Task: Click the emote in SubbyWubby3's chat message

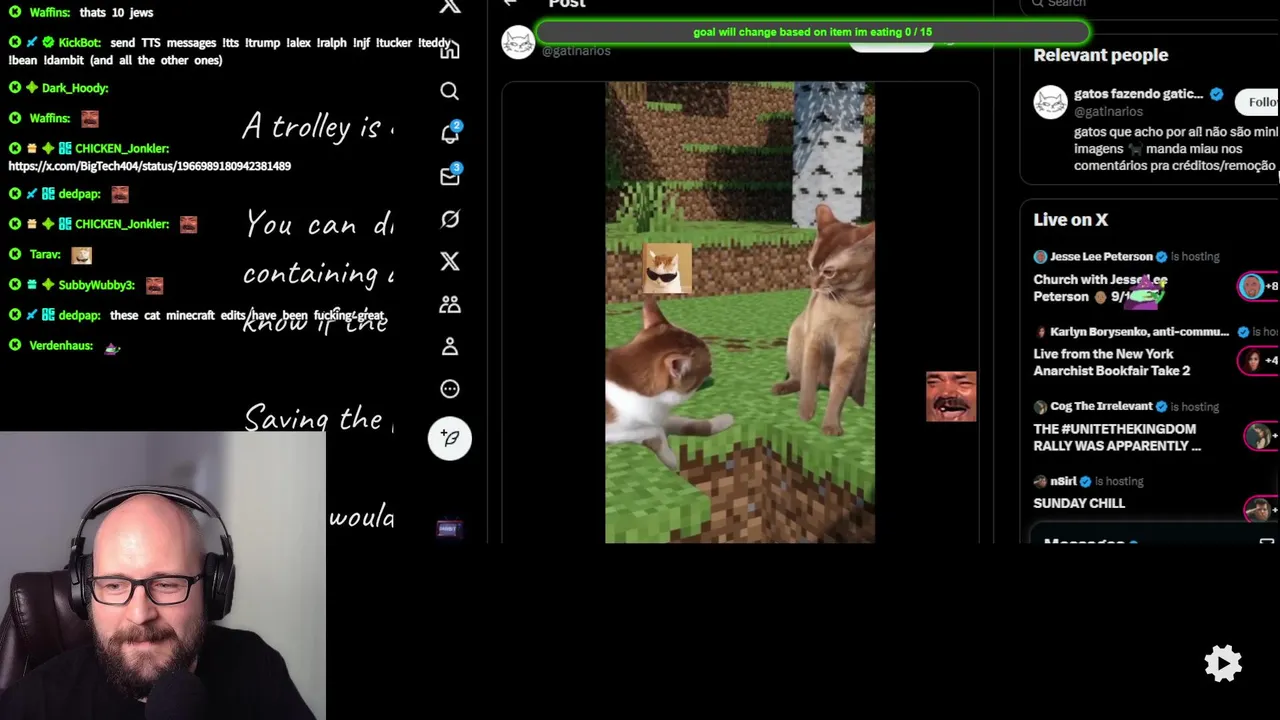Action: pyautogui.click(x=154, y=285)
